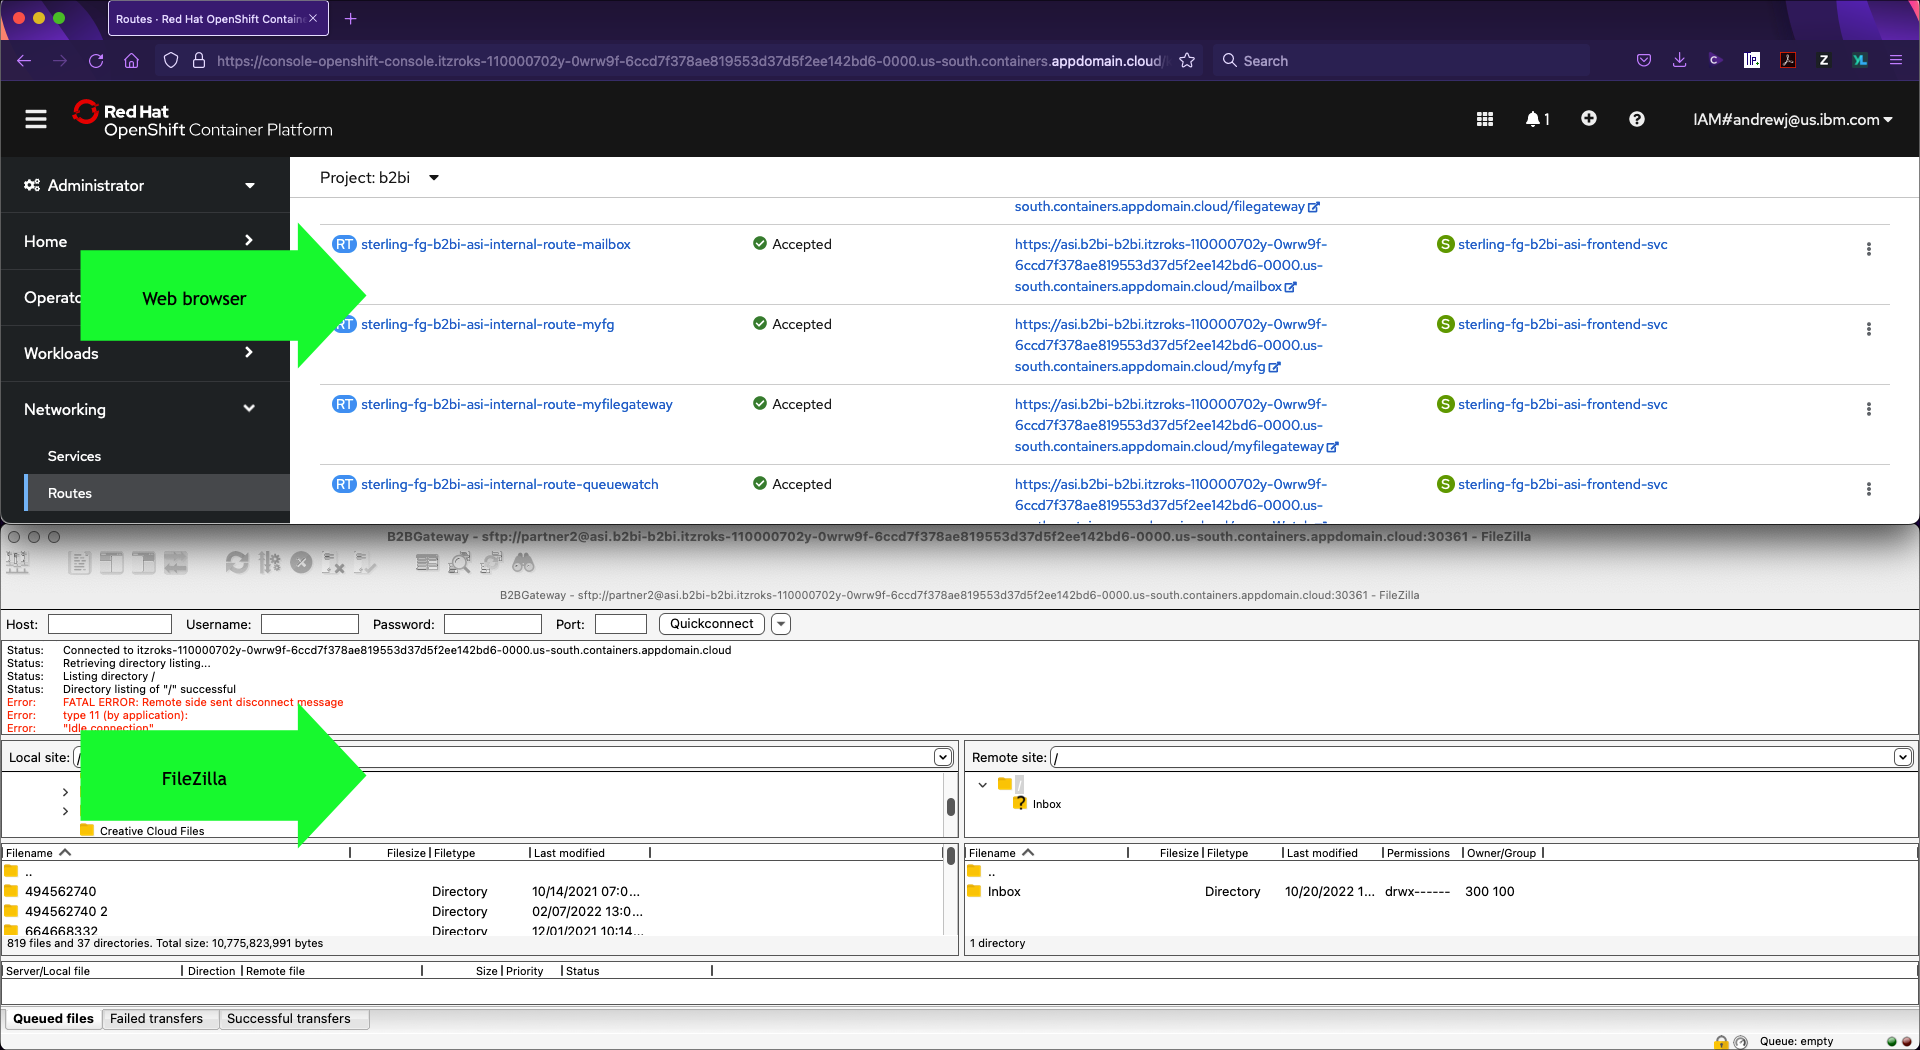Open OpenShift help question mark
This screenshot has height=1050, width=1920.
coord(1637,119)
